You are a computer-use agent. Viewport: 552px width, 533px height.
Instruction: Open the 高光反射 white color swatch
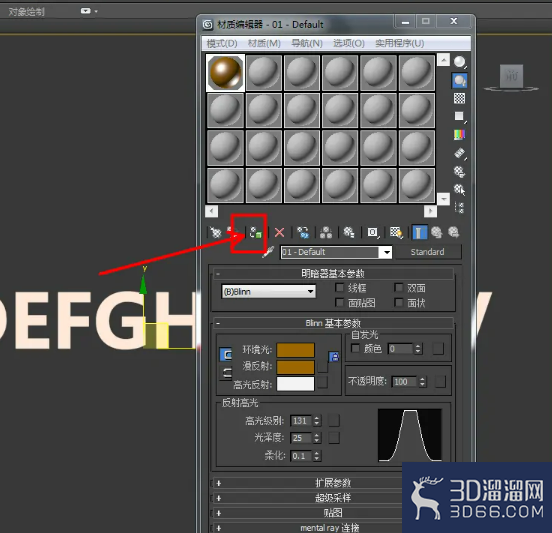(295, 384)
